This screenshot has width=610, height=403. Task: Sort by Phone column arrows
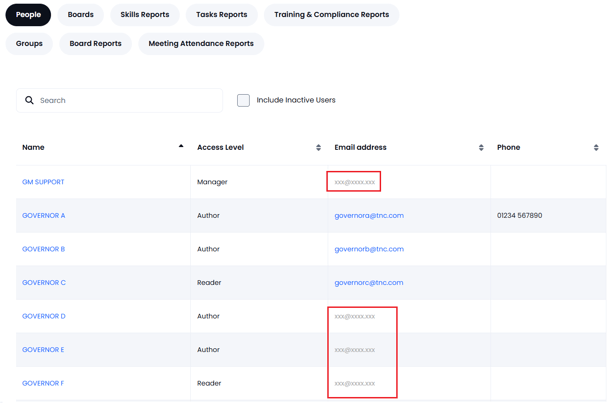click(x=596, y=147)
